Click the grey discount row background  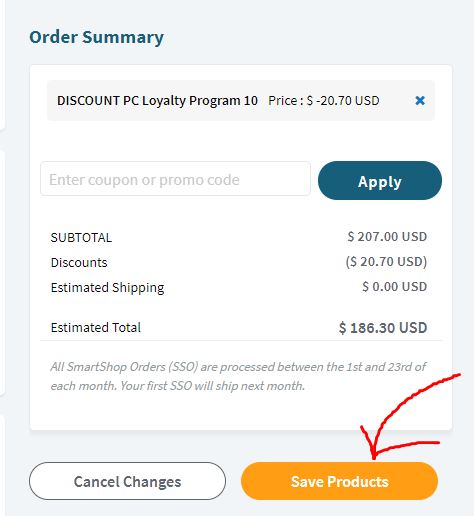241,100
